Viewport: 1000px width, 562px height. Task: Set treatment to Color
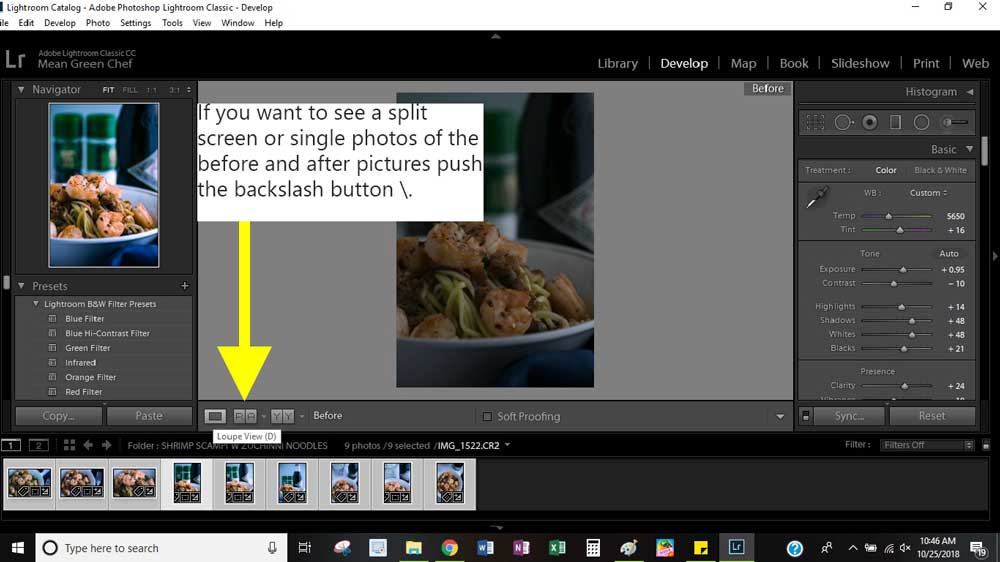pyautogui.click(x=885, y=170)
